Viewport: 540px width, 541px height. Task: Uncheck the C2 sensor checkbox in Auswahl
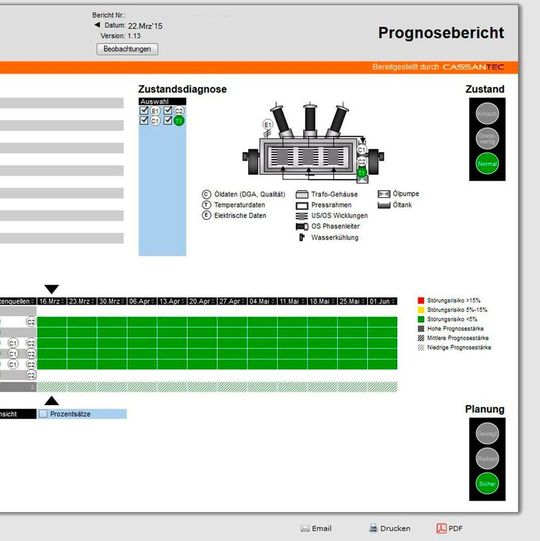168,110
